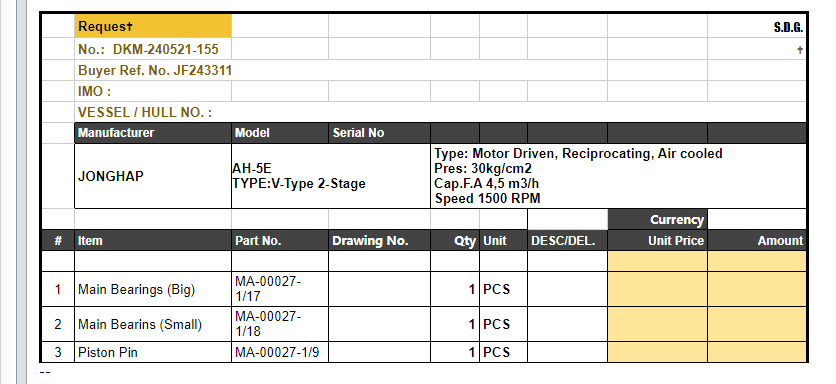Click the DESC/DEL. column header
836x384 pixels.
pyautogui.click(x=567, y=241)
